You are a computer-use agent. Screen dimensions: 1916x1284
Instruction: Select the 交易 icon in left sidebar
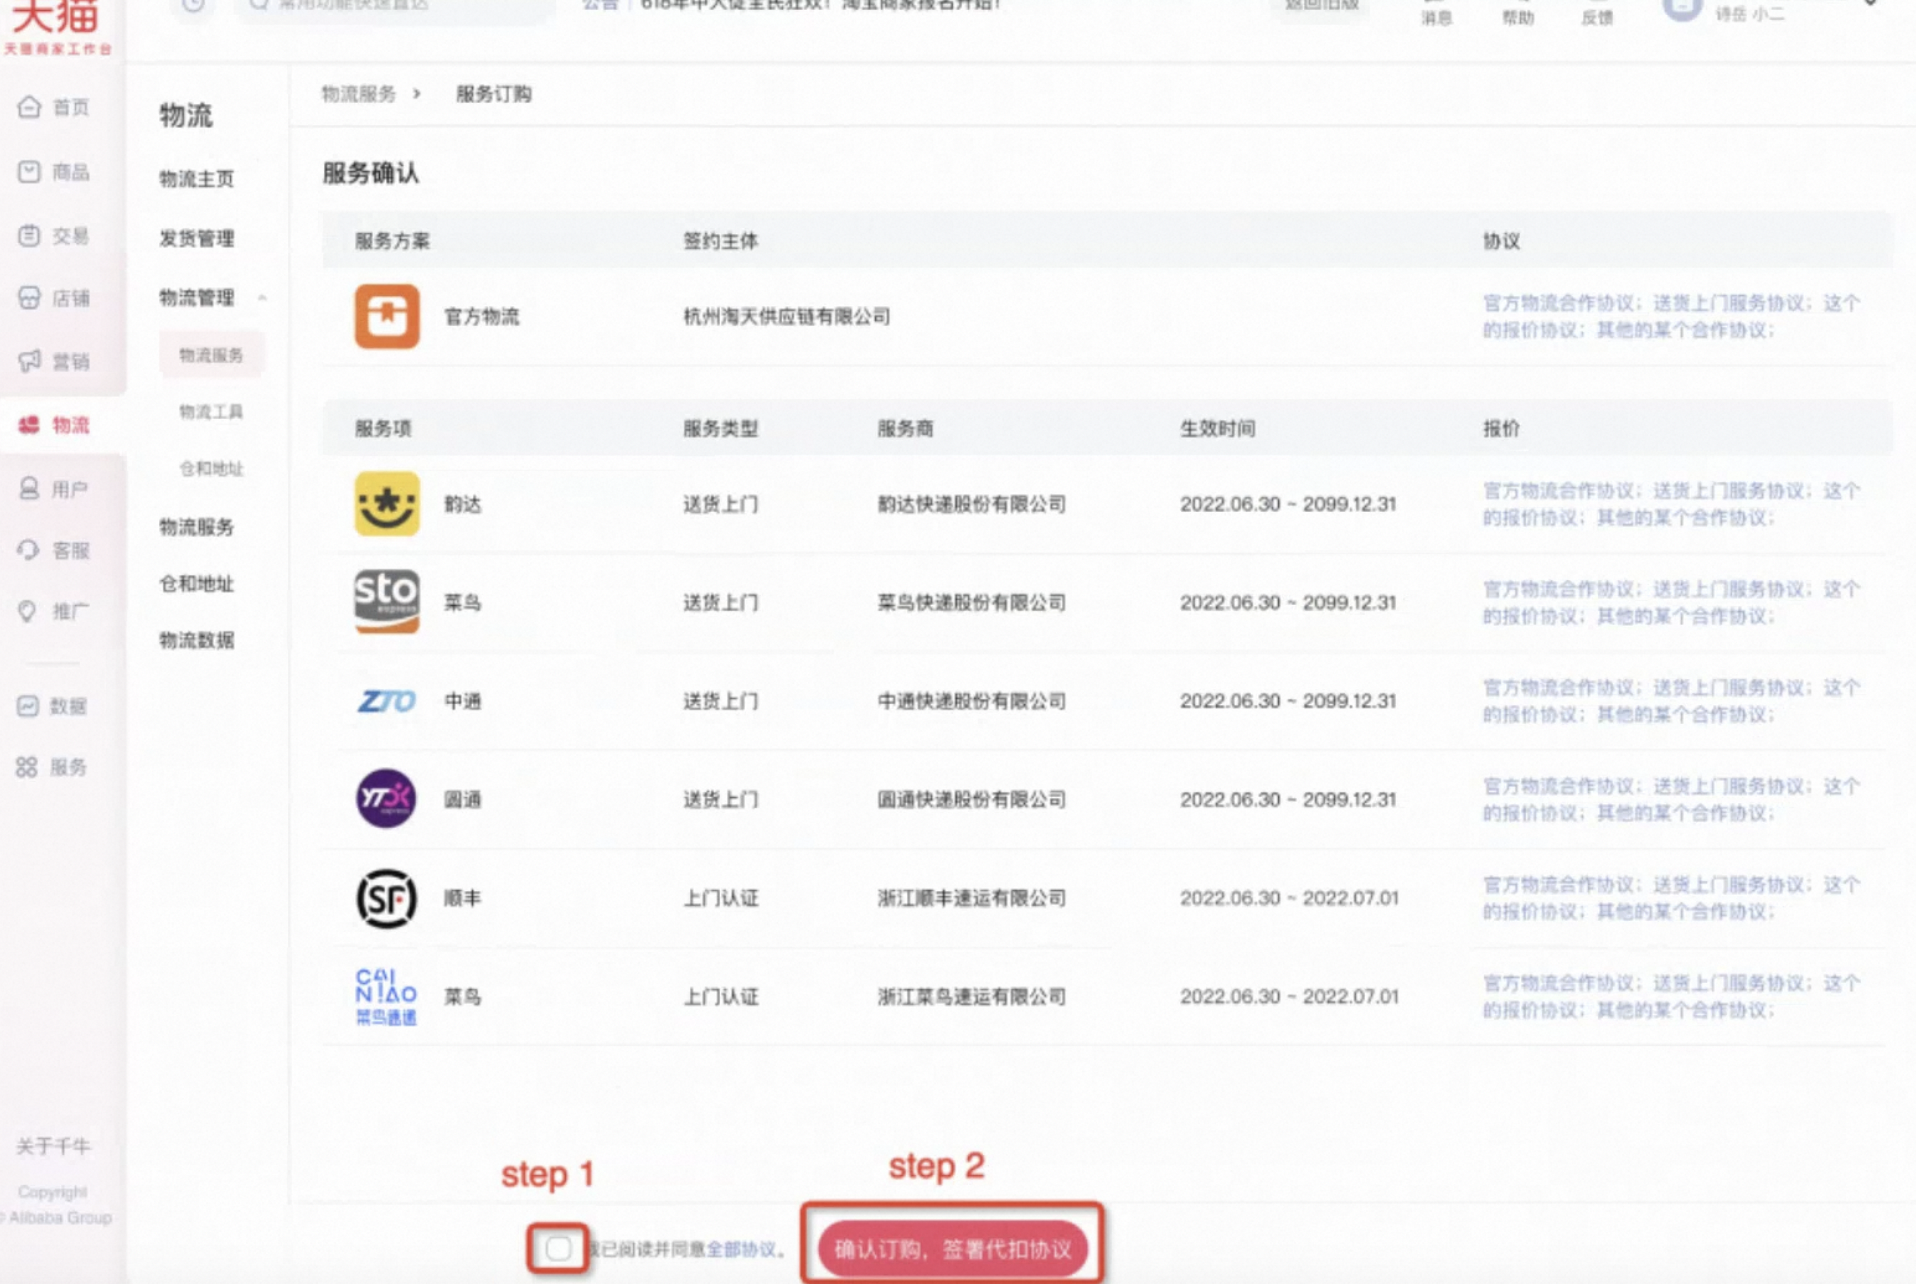pyautogui.click(x=29, y=236)
